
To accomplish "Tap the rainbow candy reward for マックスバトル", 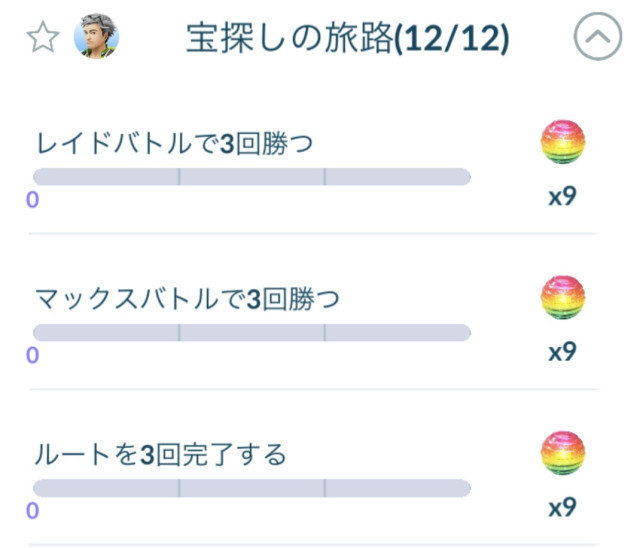I will pyautogui.click(x=562, y=299).
